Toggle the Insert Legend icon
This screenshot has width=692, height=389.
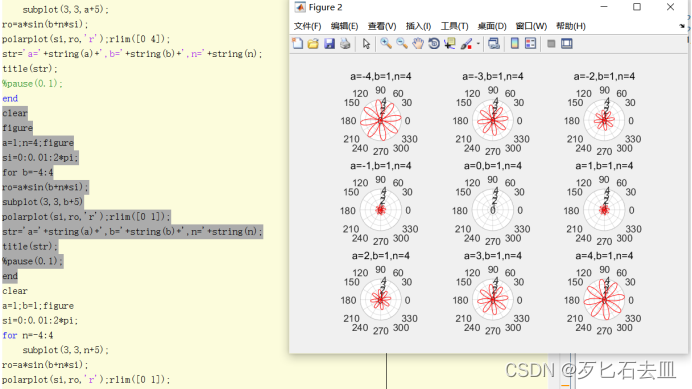530,43
